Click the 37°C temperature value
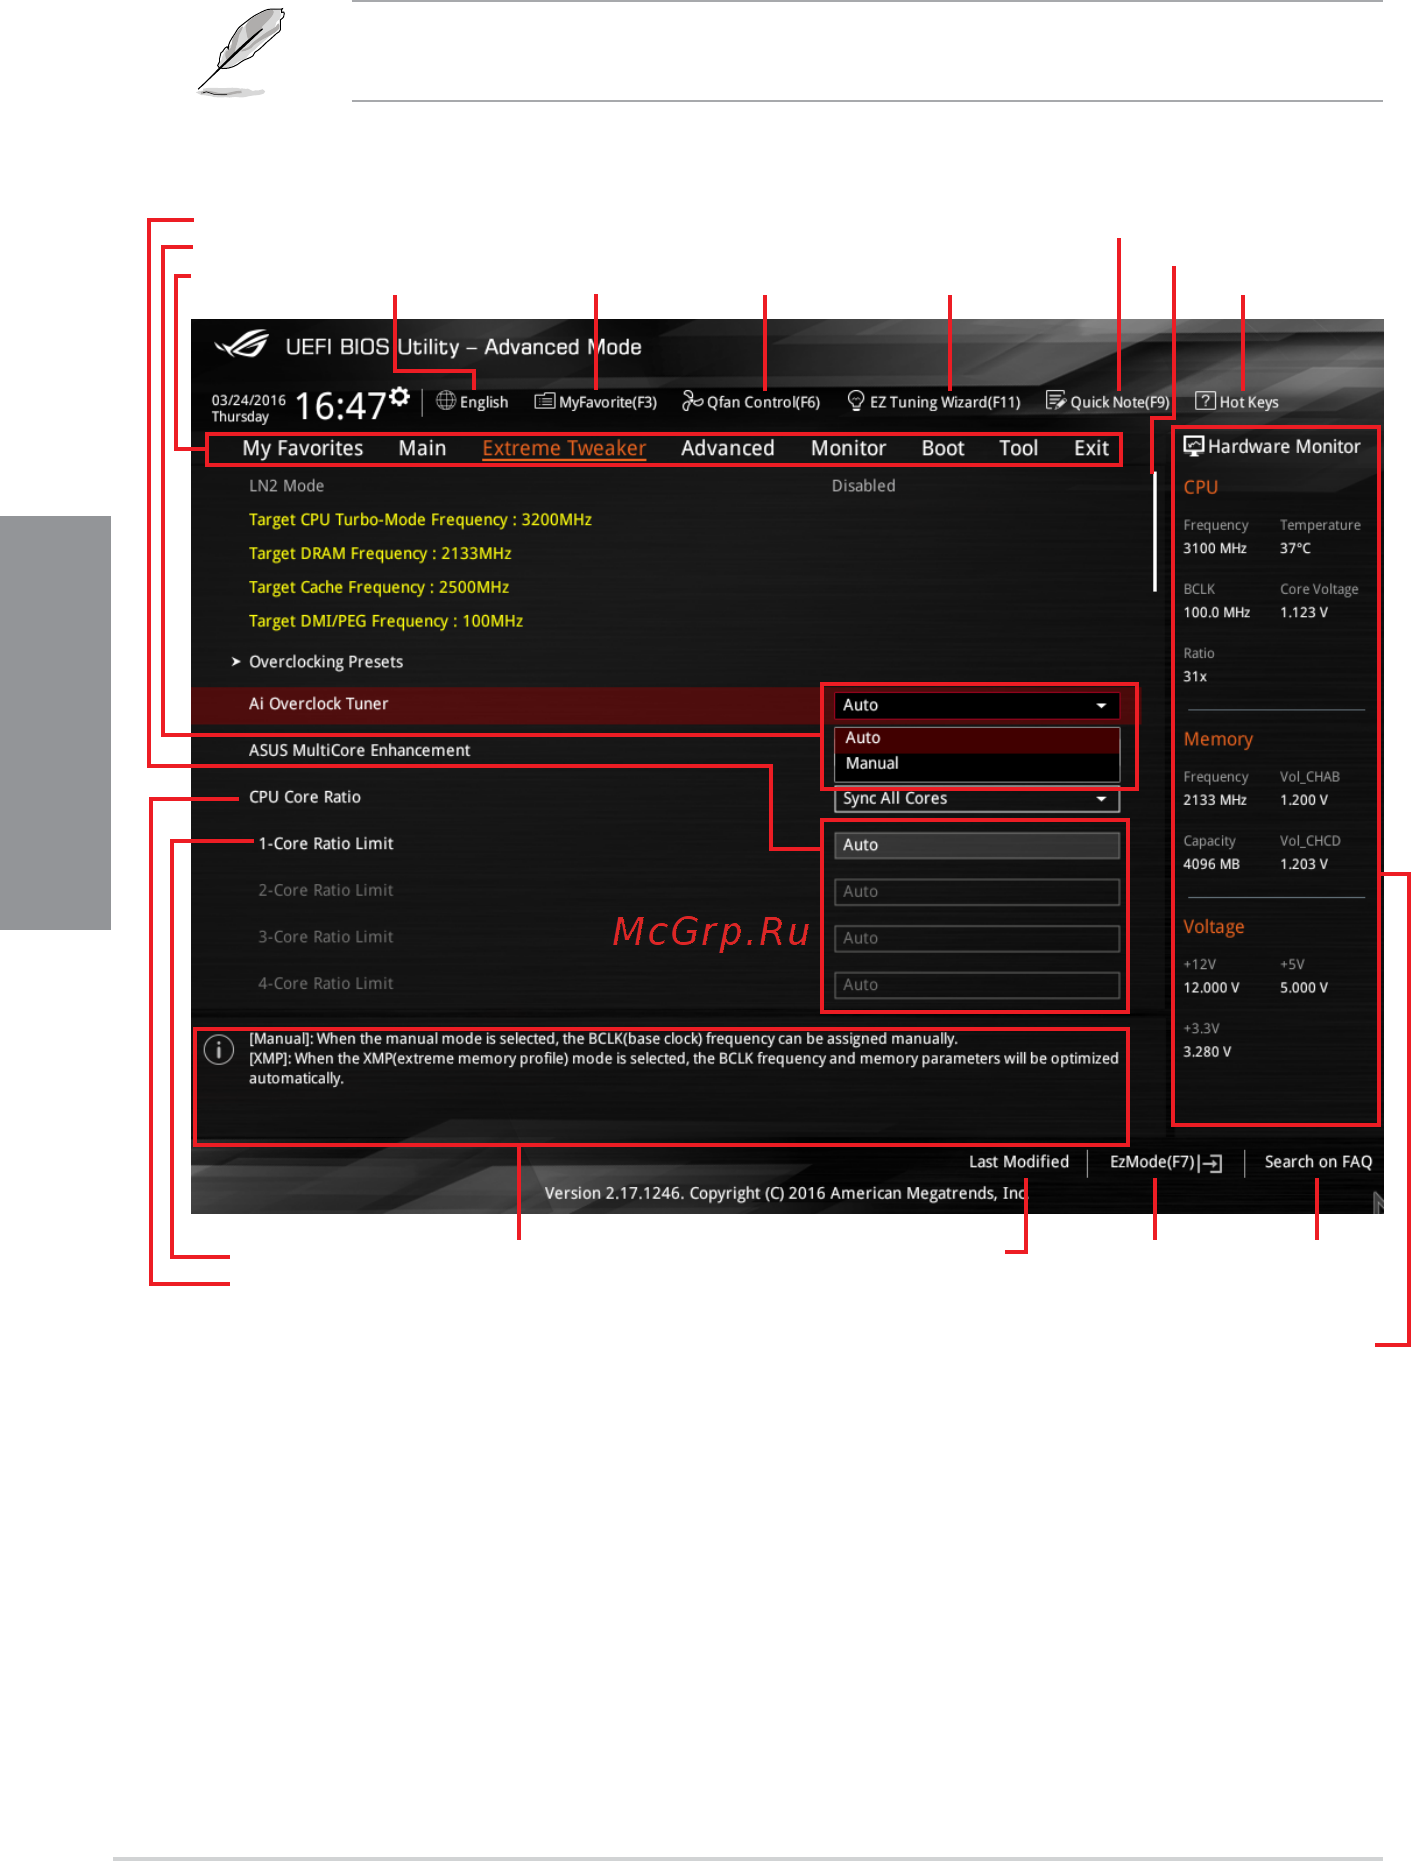Viewport: 1411px width, 1861px height. point(1295,549)
